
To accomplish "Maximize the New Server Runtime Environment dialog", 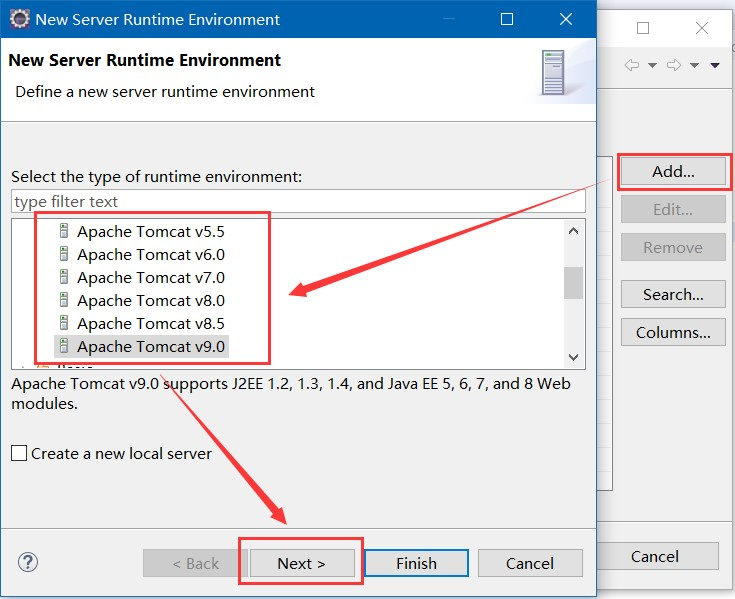I will 507,19.
